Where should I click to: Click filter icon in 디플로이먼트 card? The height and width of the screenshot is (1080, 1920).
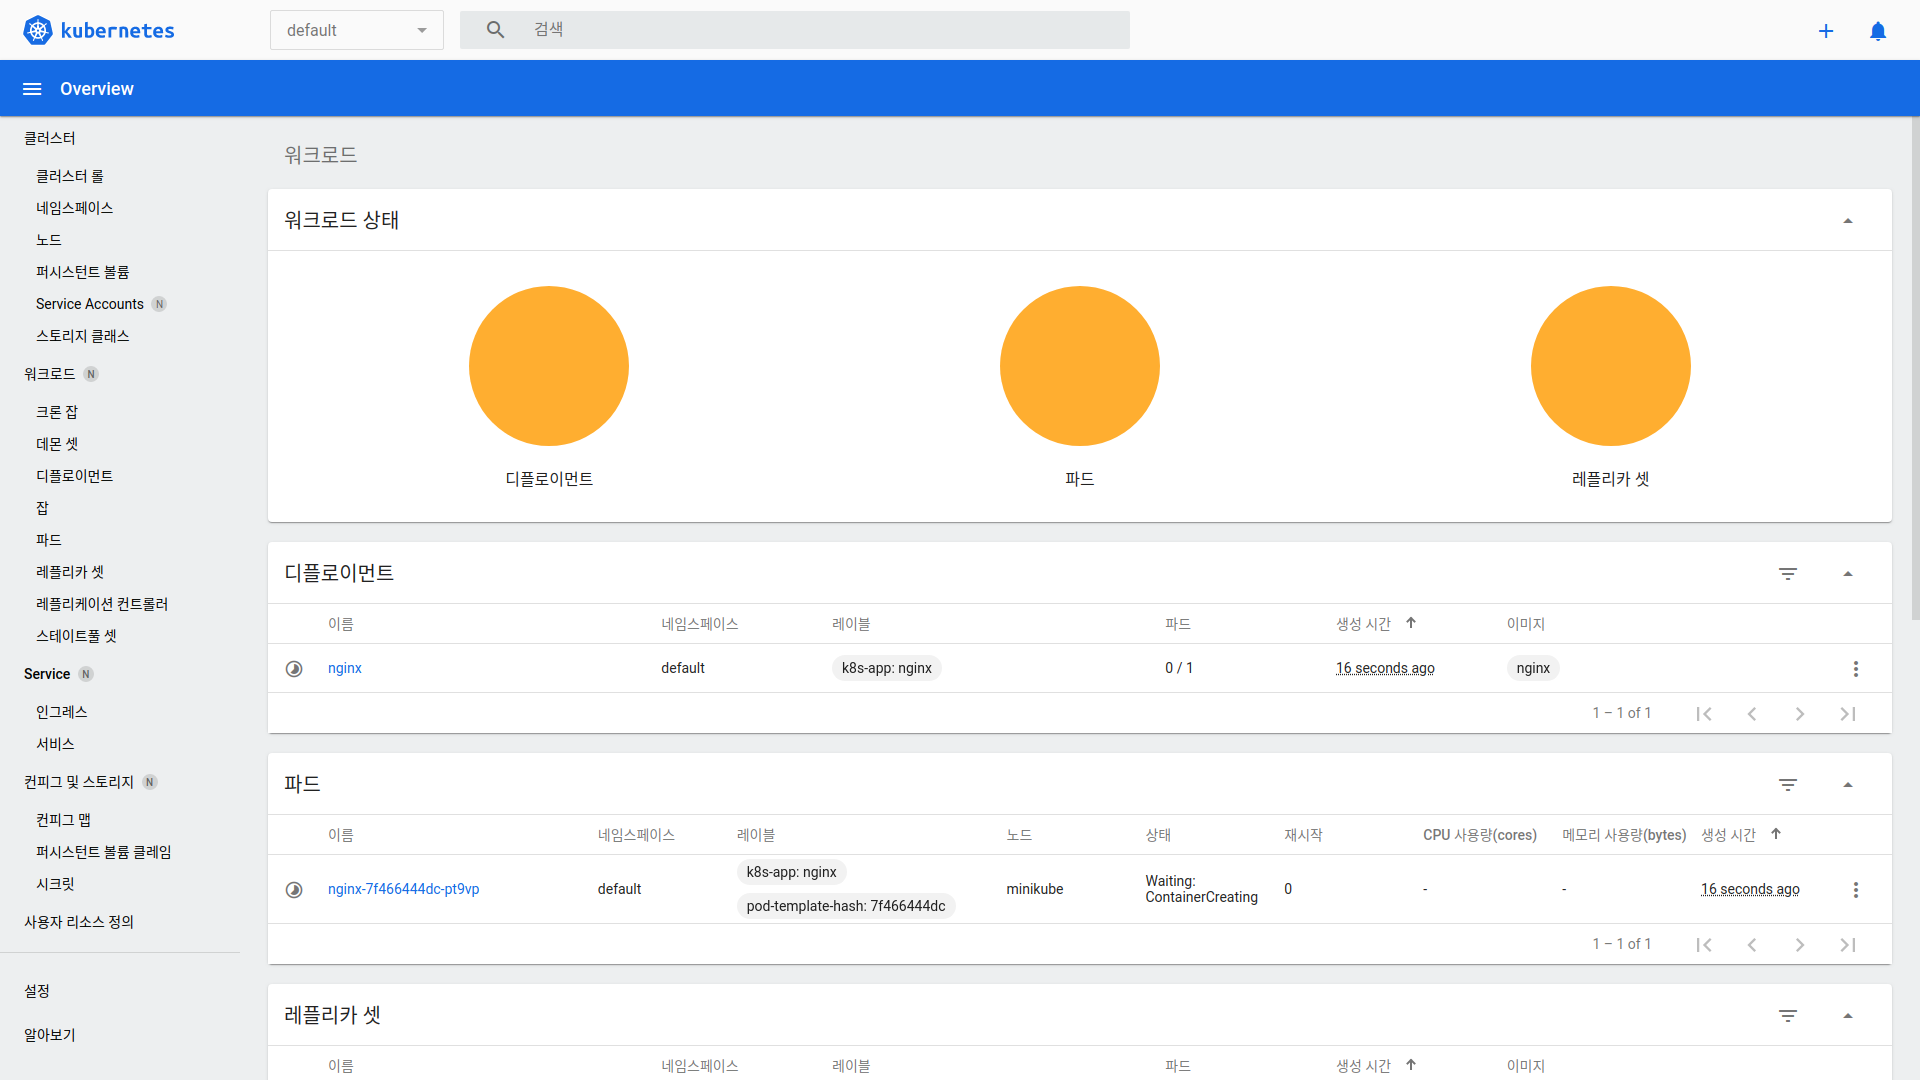pyautogui.click(x=1788, y=574)
